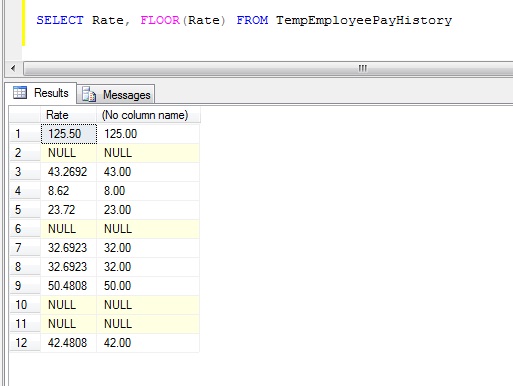Click the Rate cell 32.6923 in row 8
Image resolution: width=513 pixels, height=386 pixels.
click(x=69, y=267)
